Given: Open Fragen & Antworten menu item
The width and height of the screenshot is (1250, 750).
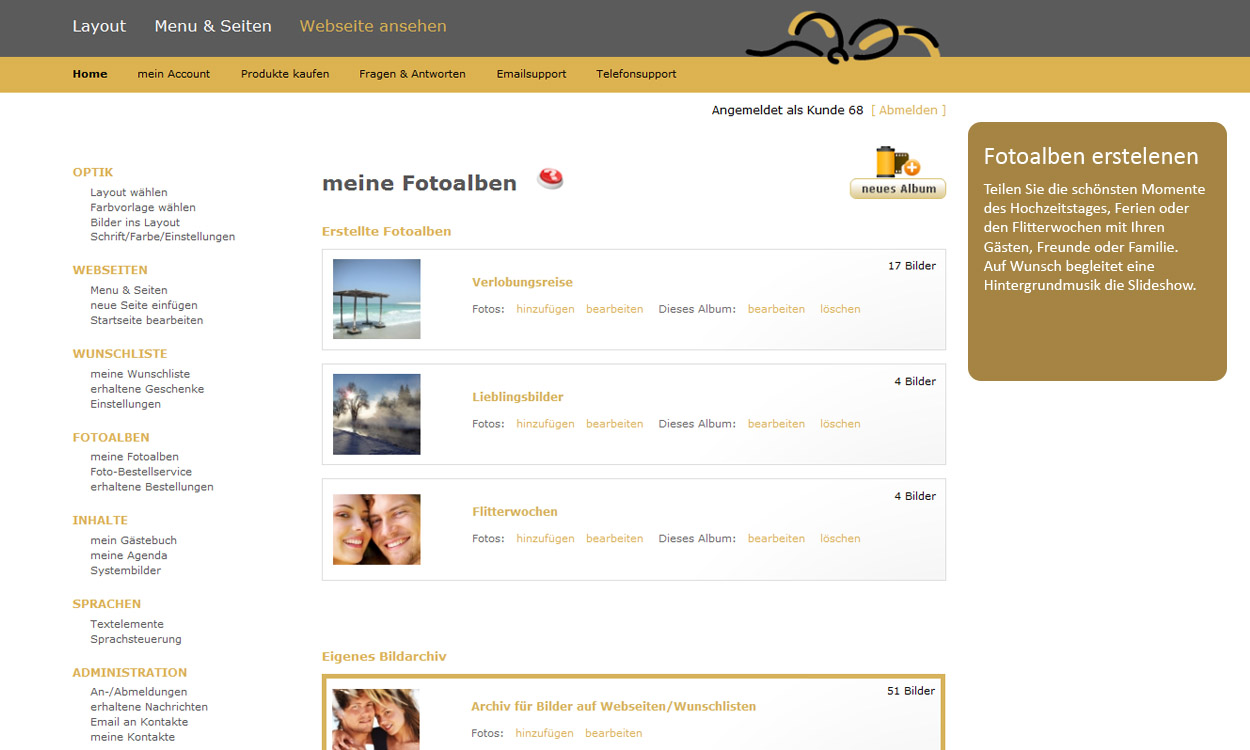Looking at the screenshot, I should [x=412, y=74].
